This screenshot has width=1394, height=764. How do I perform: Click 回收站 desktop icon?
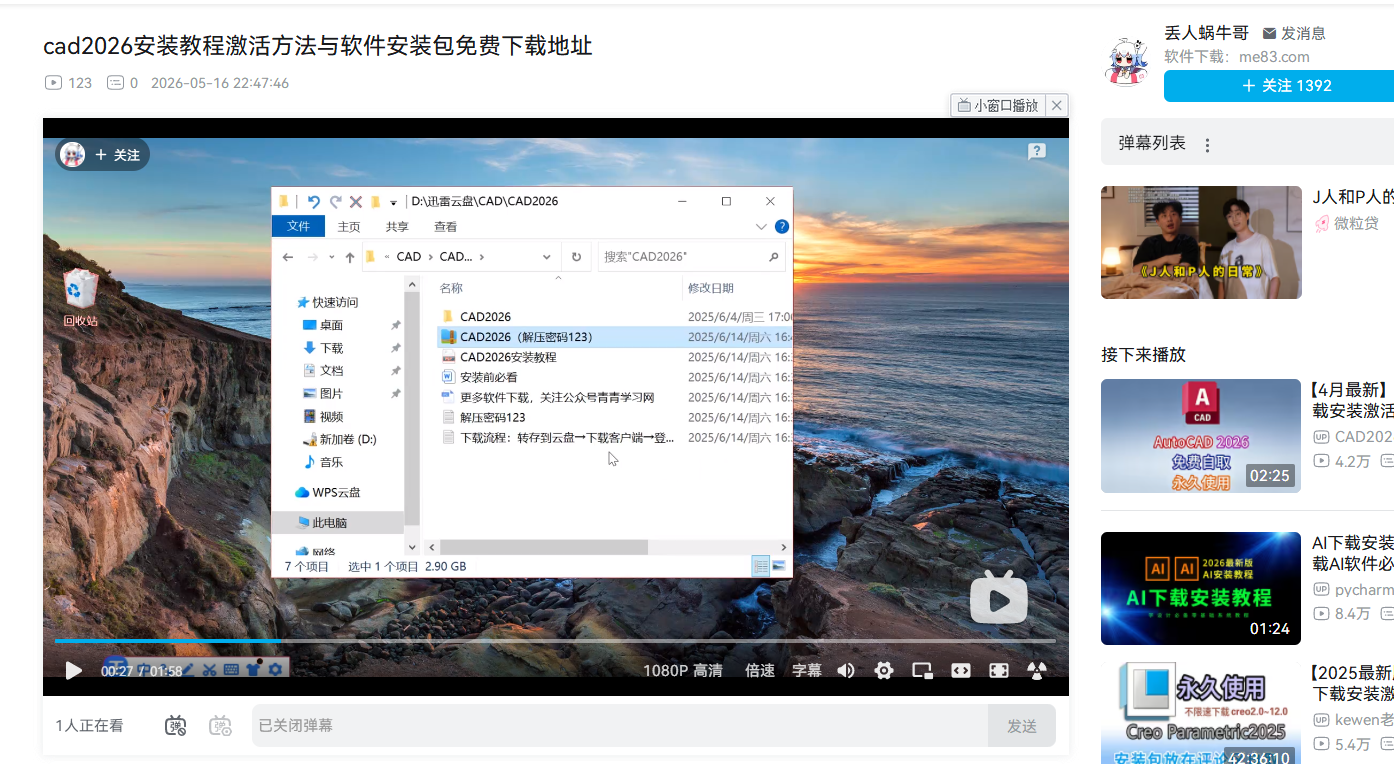coord(80,298)
